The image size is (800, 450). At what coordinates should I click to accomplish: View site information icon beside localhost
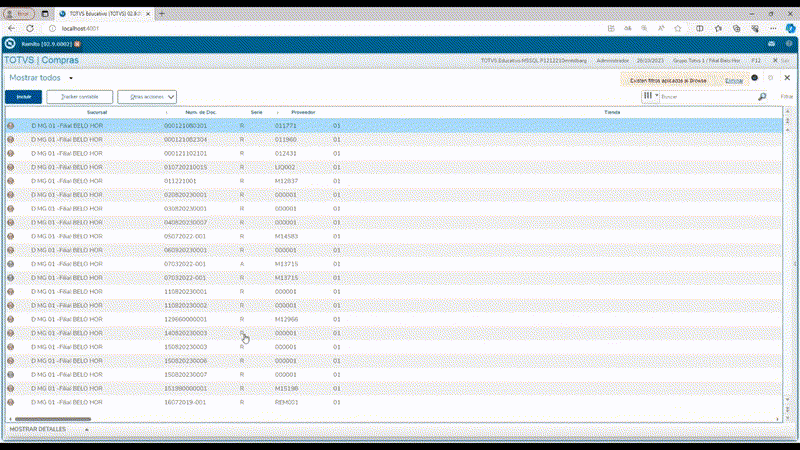pyautogui.click(x=52, y=29)
